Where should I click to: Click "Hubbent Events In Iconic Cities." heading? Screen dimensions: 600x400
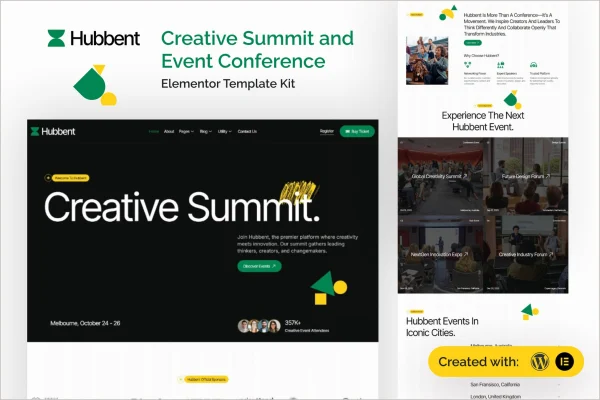pos(442,327)
